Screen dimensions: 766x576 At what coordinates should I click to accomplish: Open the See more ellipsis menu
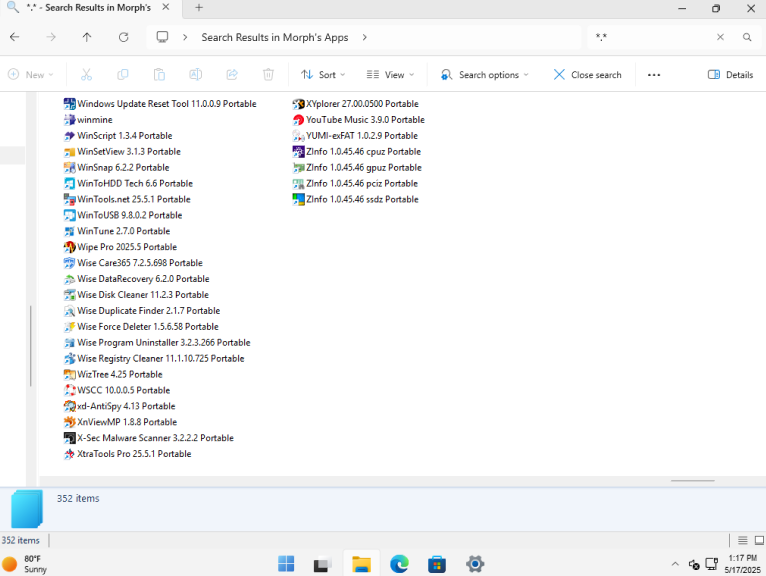tap(654, 75)
